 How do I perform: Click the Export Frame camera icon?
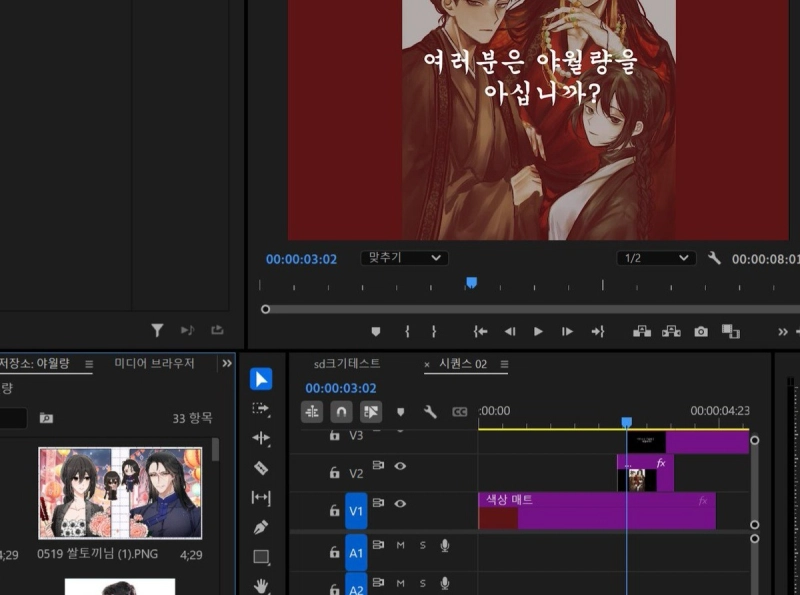coord(701,331)
